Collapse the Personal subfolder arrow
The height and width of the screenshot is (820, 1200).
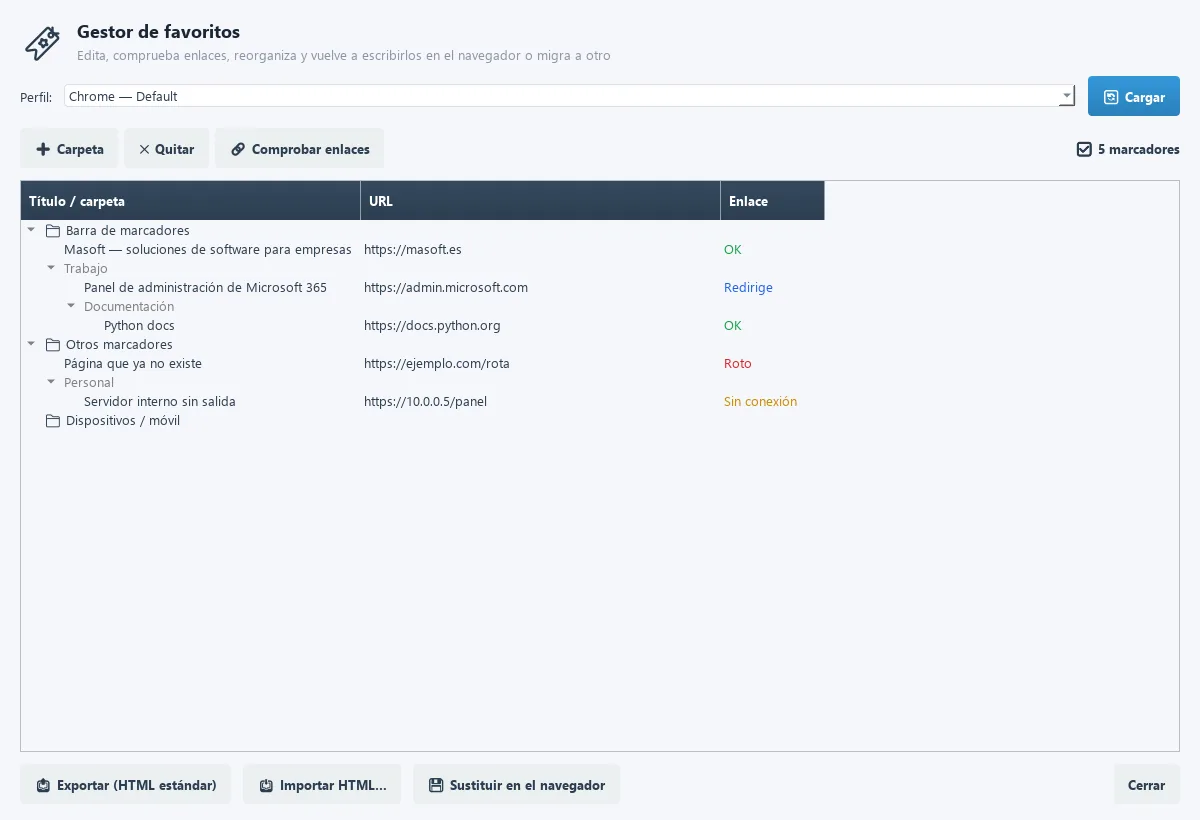pos(51,383)
